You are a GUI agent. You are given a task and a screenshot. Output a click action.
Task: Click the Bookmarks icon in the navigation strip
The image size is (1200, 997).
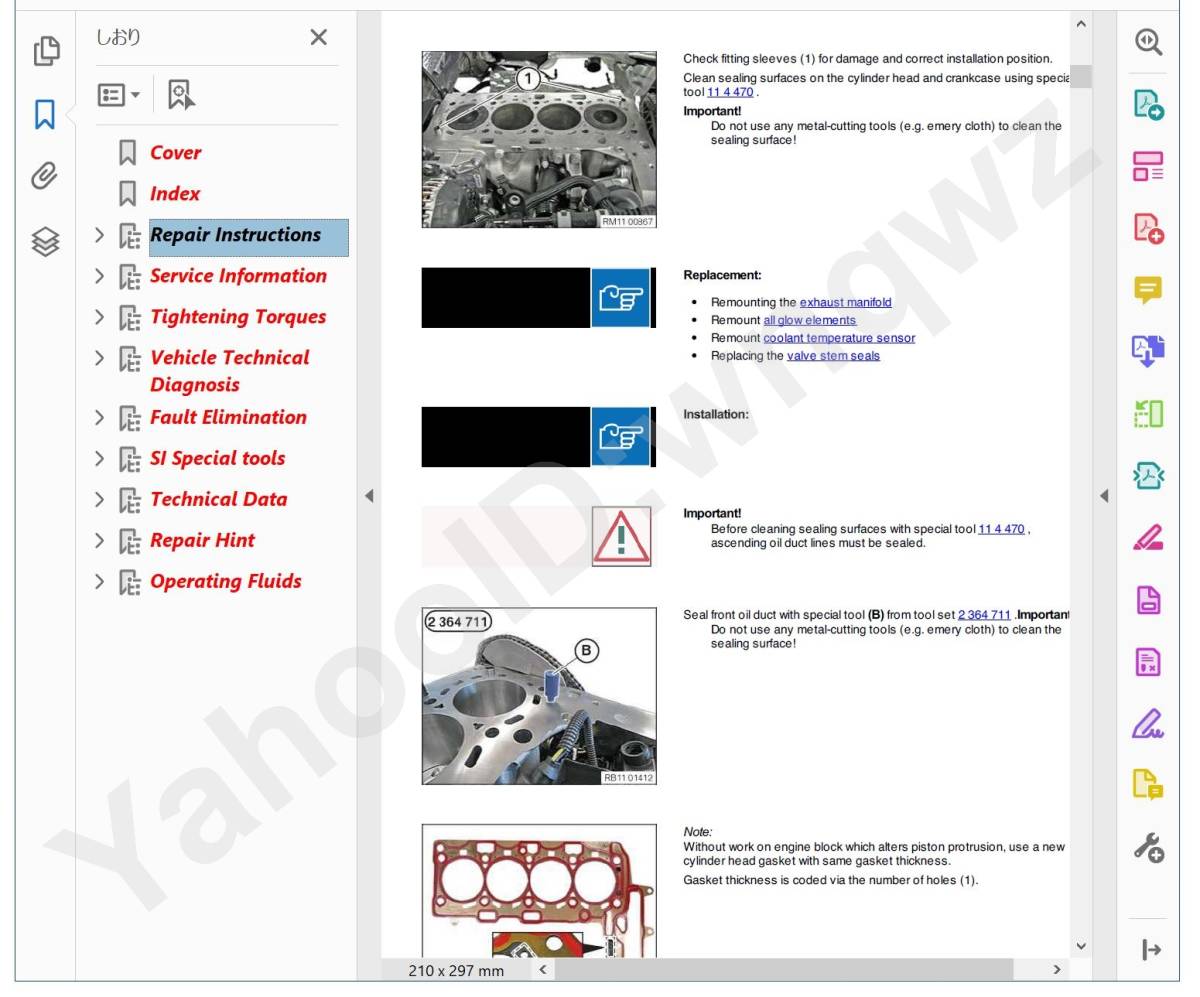click(45, 114)
